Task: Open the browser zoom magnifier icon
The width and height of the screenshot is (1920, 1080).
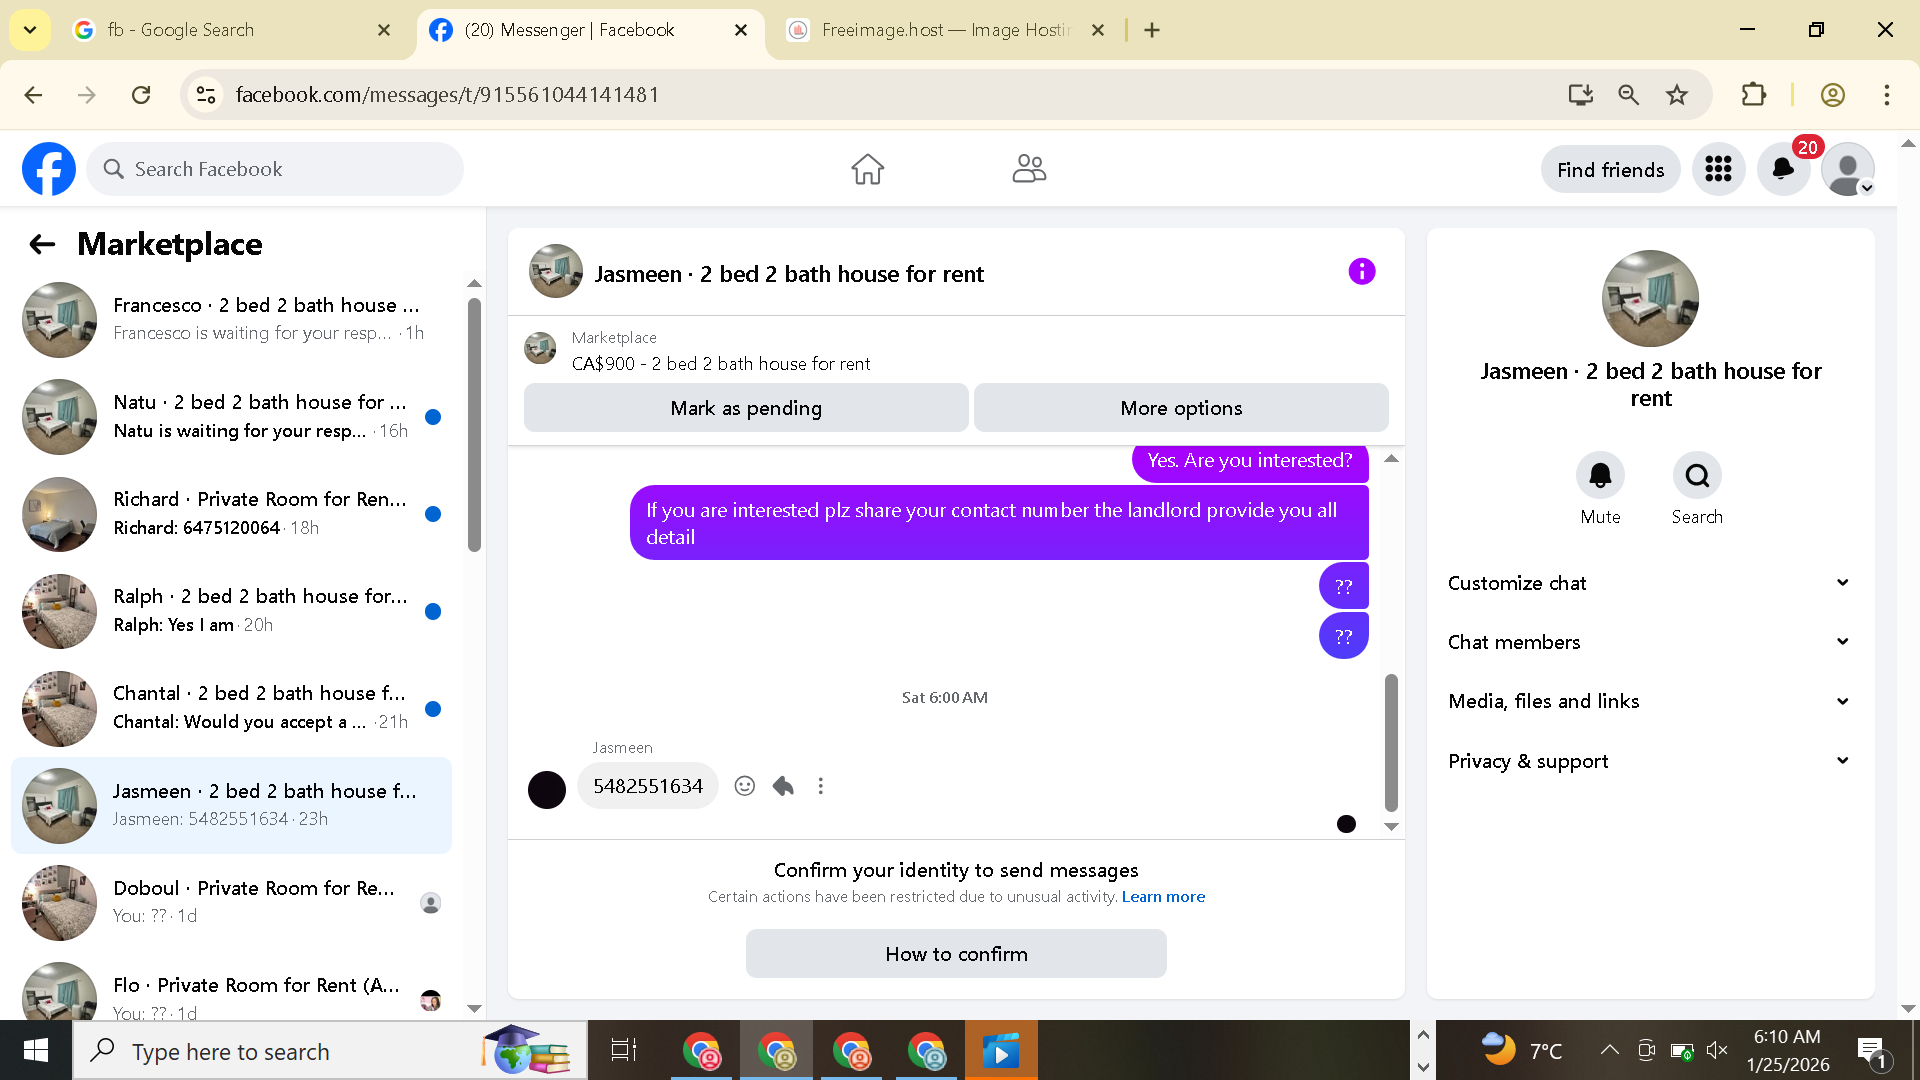Action: point(1629,95)
